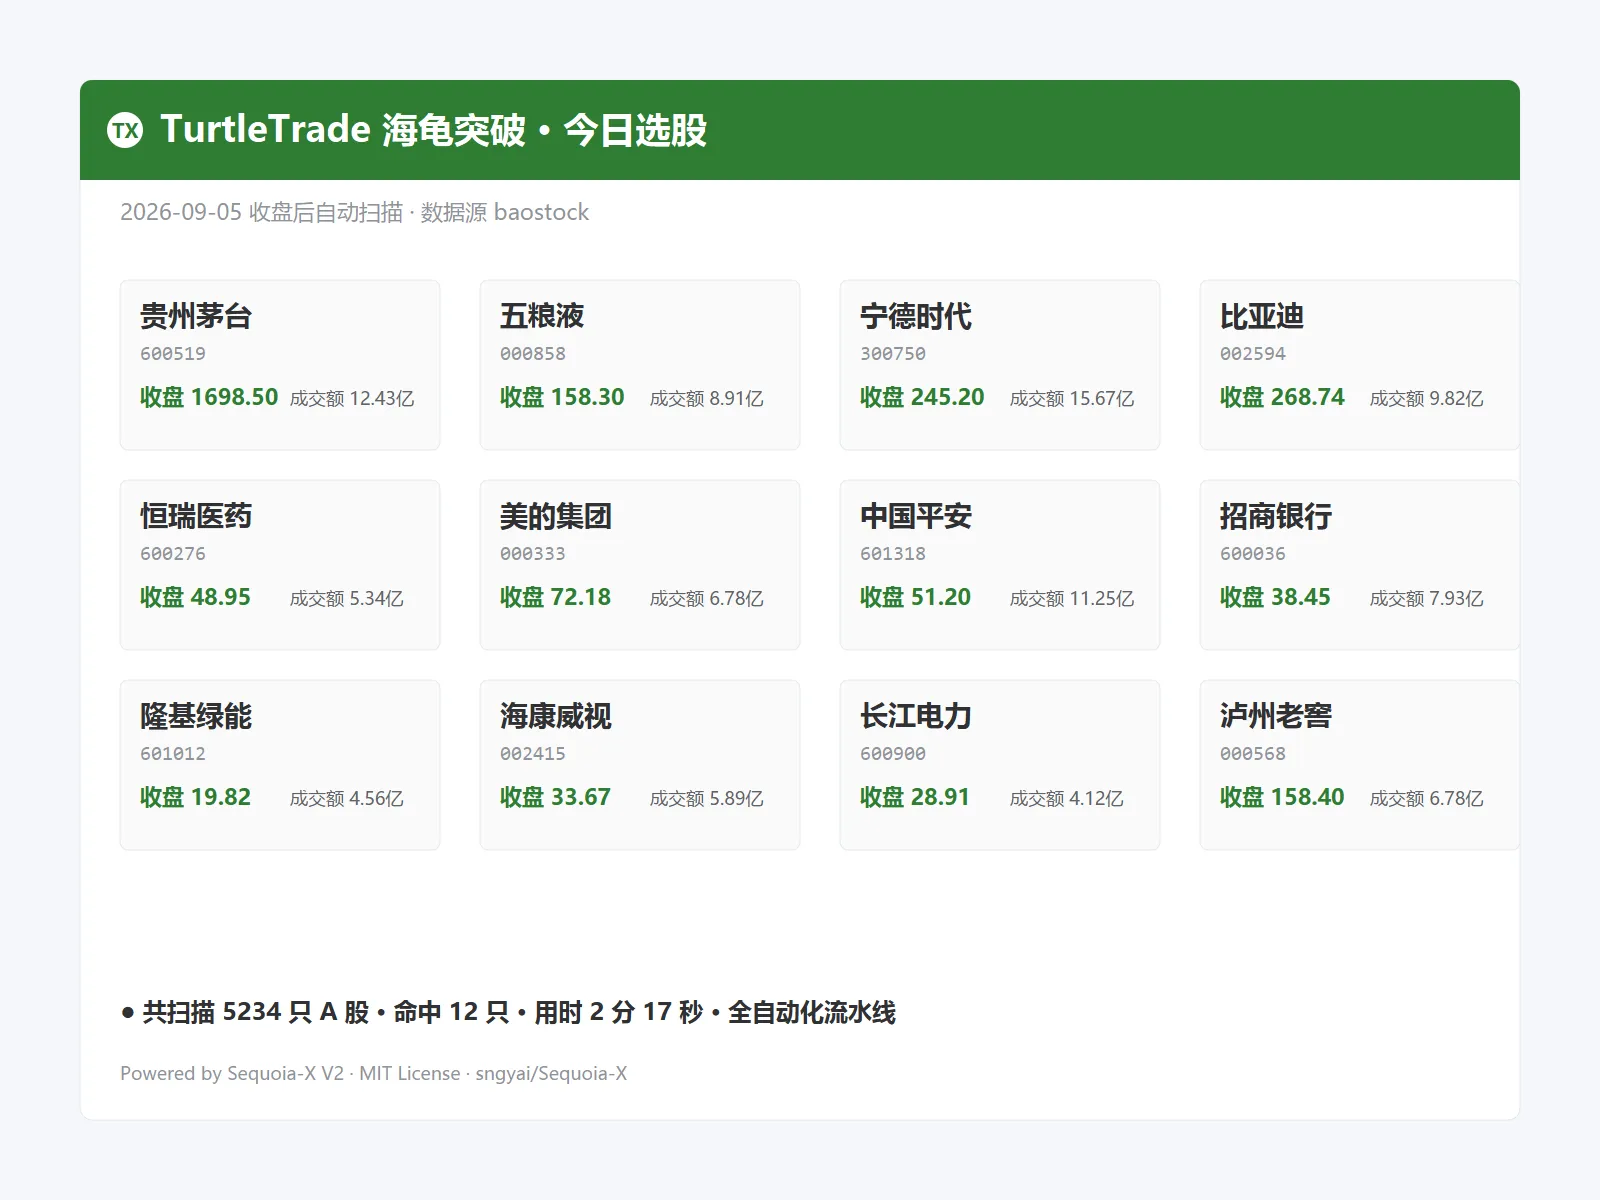The width and height of the screenshot is (1600, 1200).
Task: Click turnover value 成交额 4.12亿
Action: tap(1067, 799)
